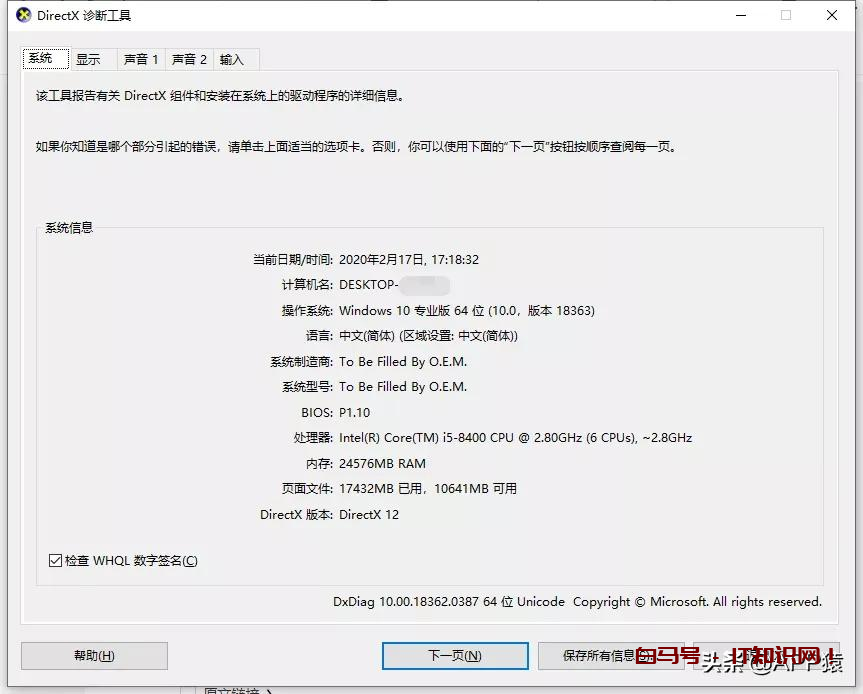
Task: Open the 声音 1 tab
Action: click(x=140, y=59)
